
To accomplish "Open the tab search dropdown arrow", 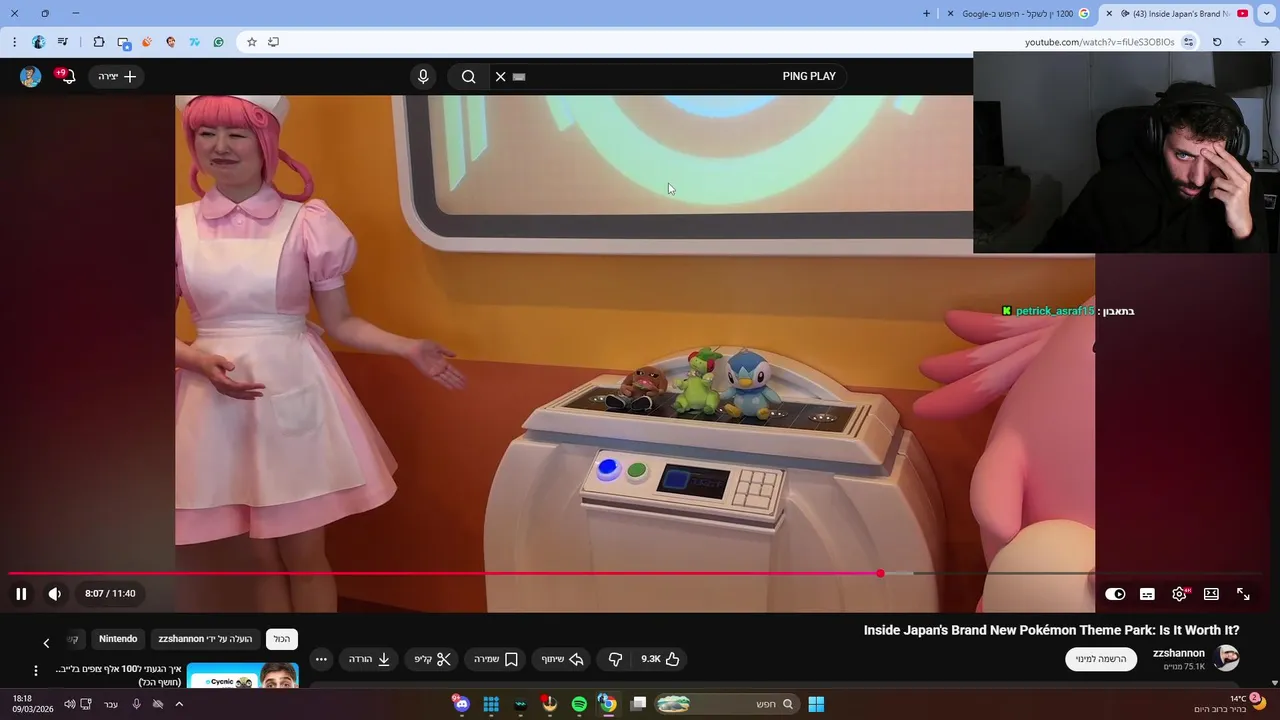I will pos(1267,14).
